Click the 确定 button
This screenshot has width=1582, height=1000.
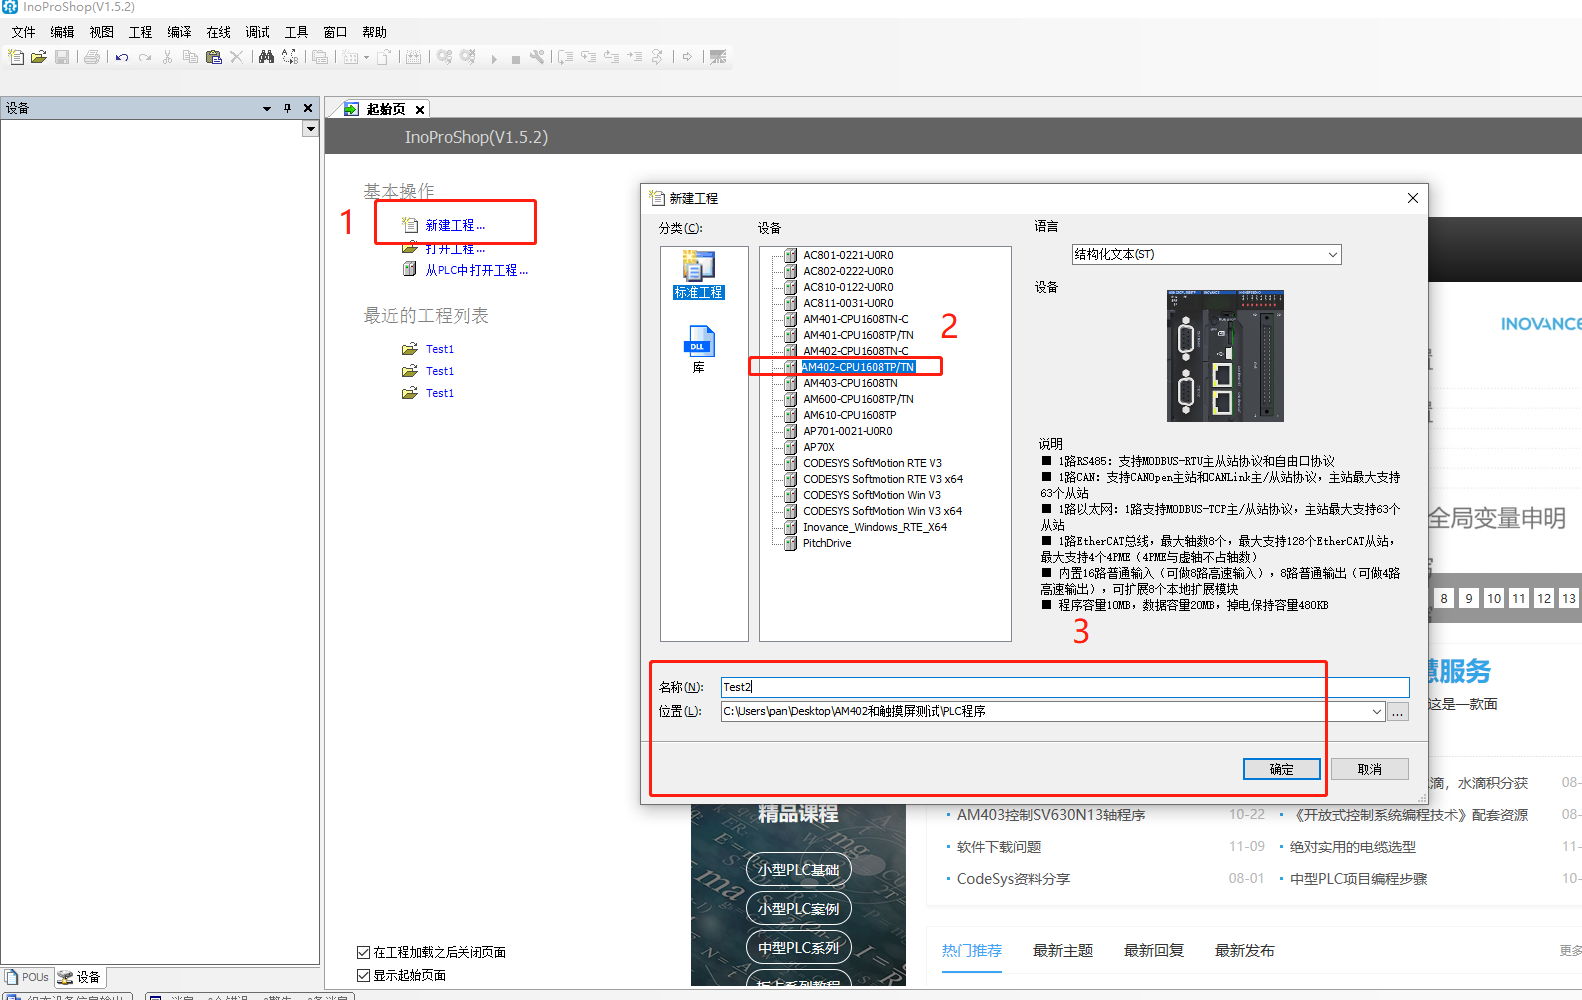pos(1281,769)
